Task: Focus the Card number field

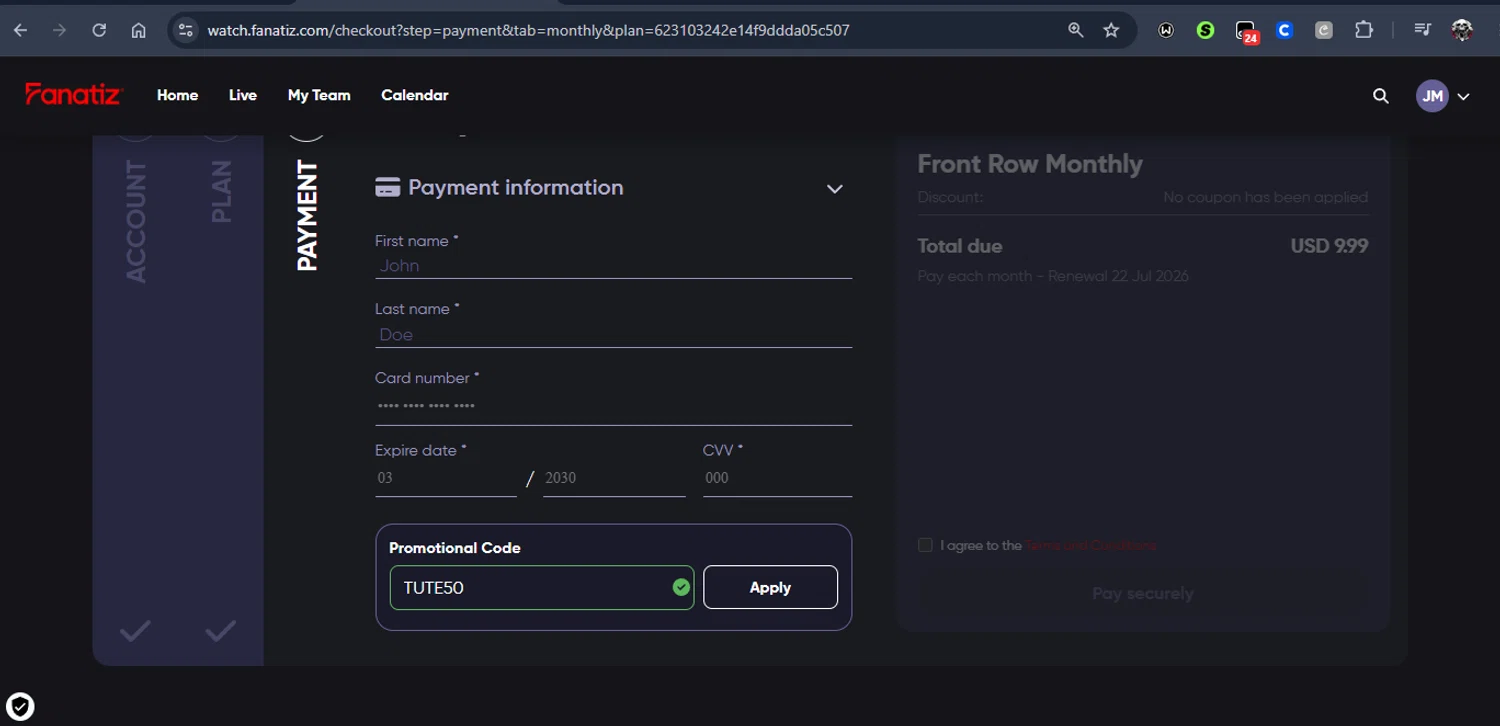Action: (x=613, y=407)
